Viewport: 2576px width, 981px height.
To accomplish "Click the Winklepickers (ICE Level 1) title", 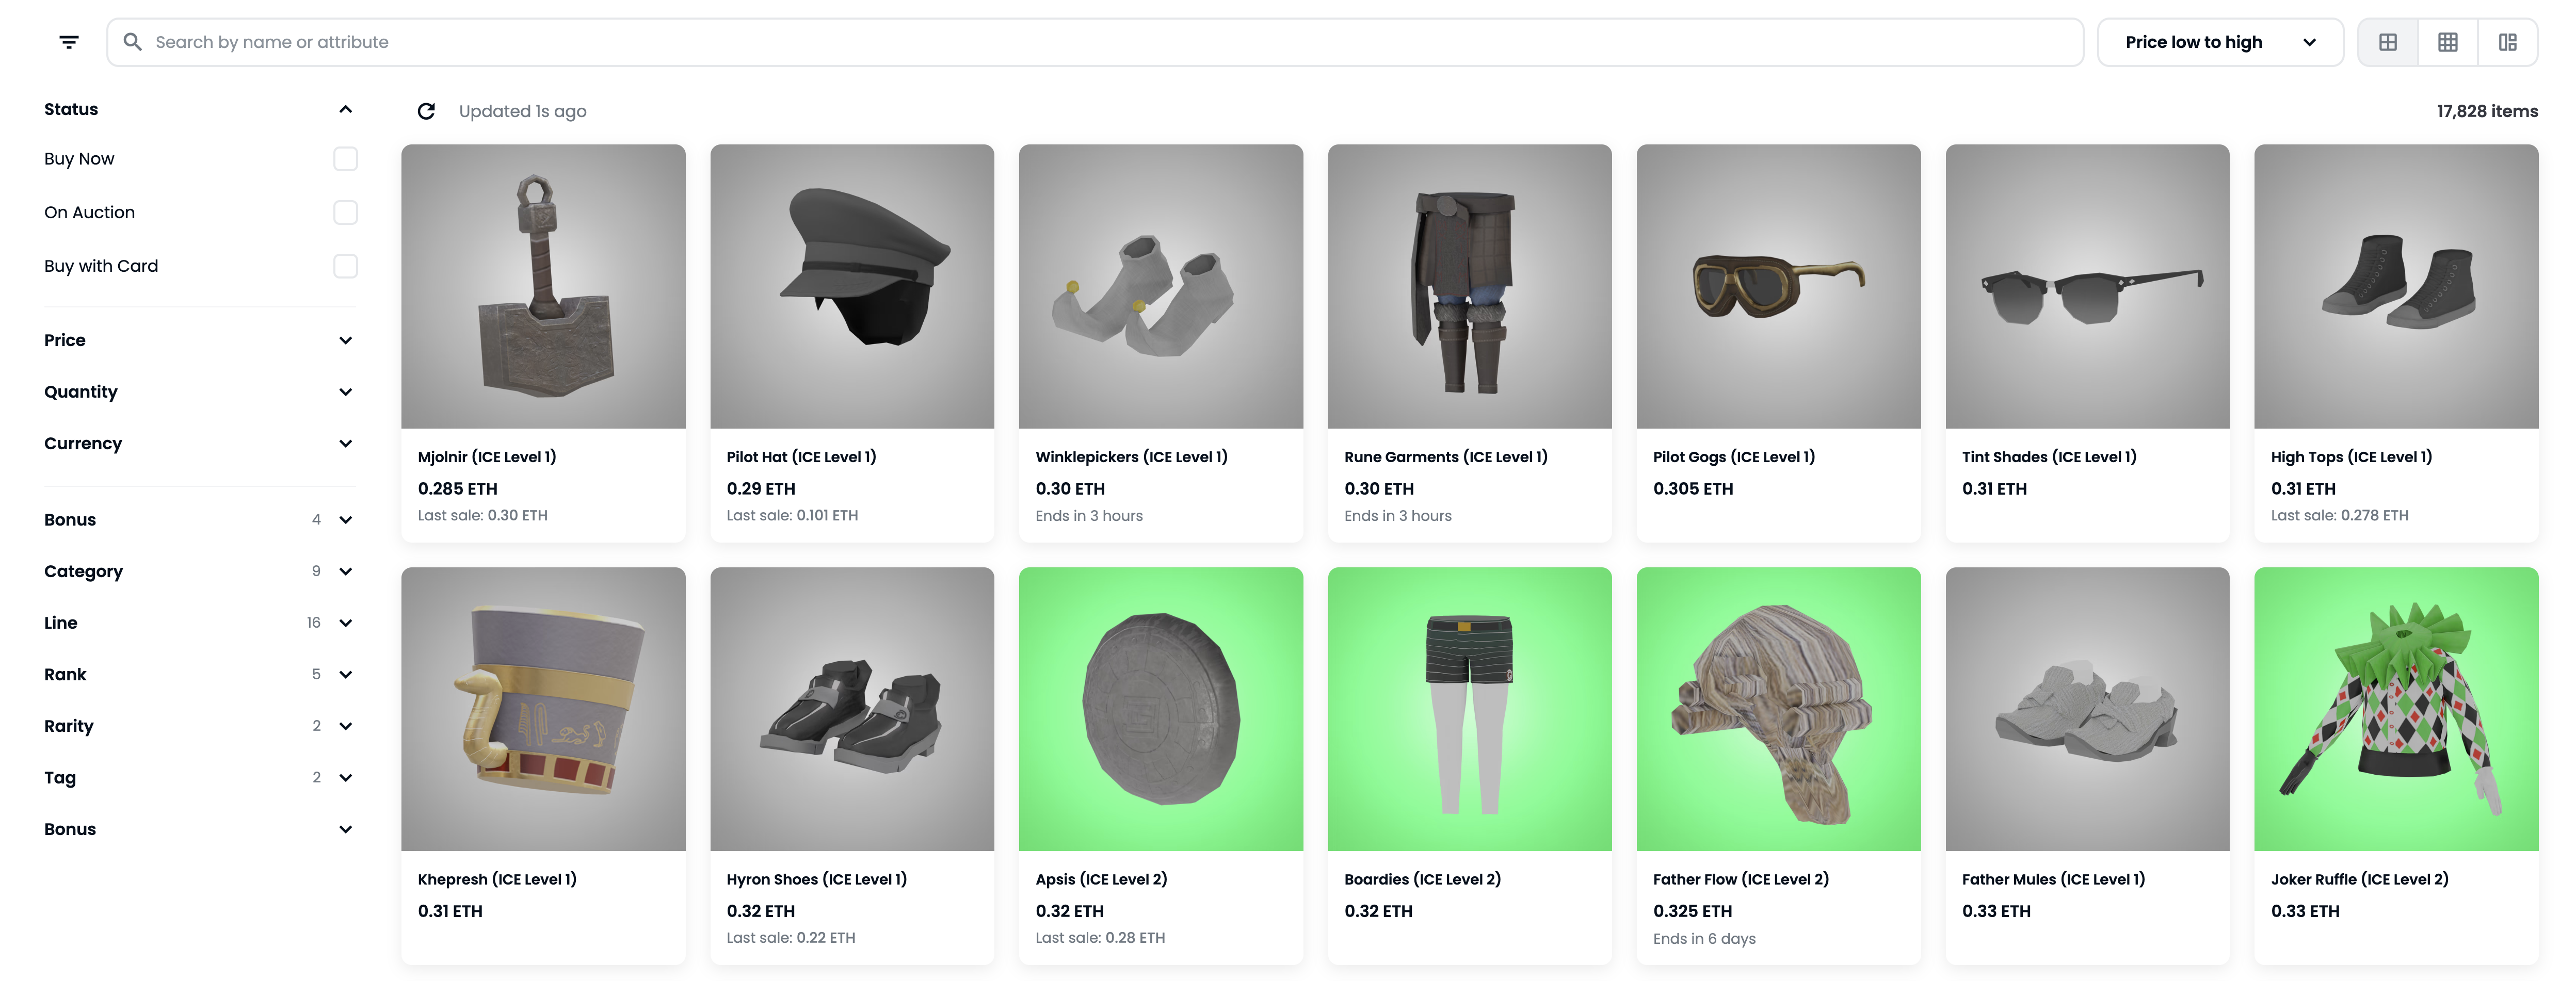I will click(x=1131, y=457).
